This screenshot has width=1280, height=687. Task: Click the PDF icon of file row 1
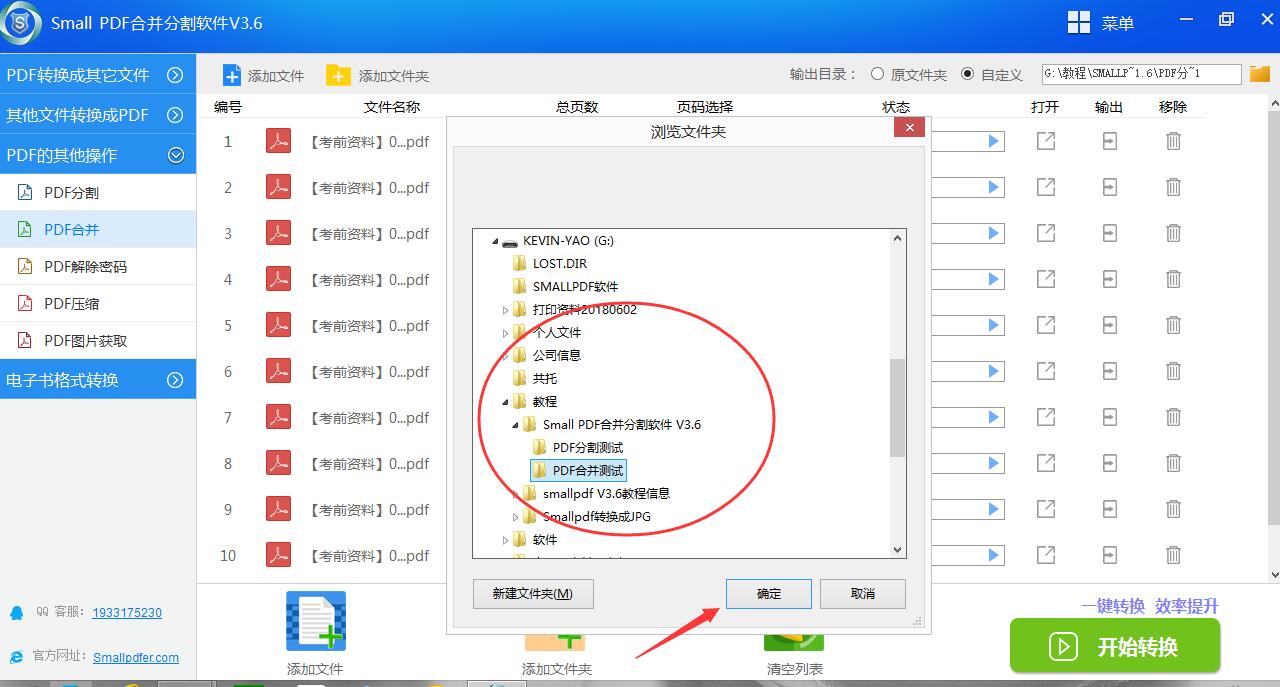(x=278, y=142)
